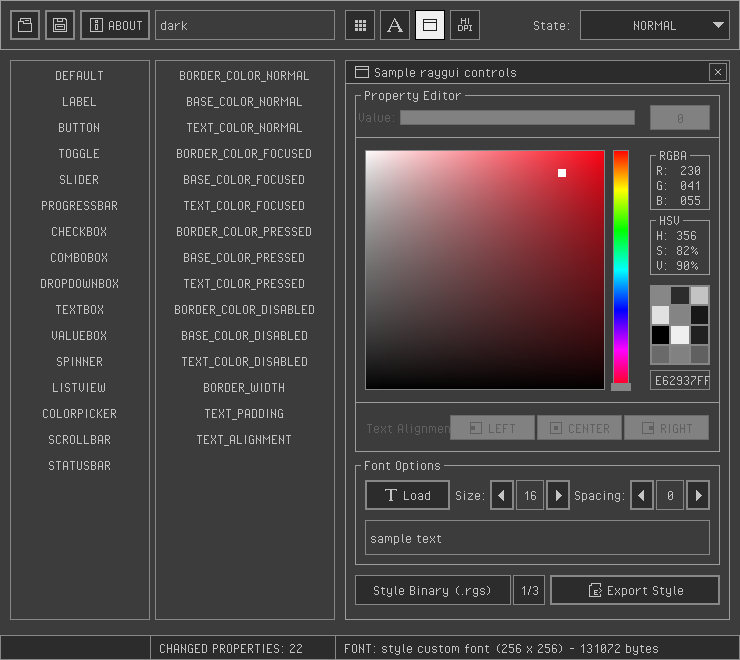The height and width of the screenshot is (660, 740).
Task: Open the ABOUT info button
Action: (x=115, y=25)
